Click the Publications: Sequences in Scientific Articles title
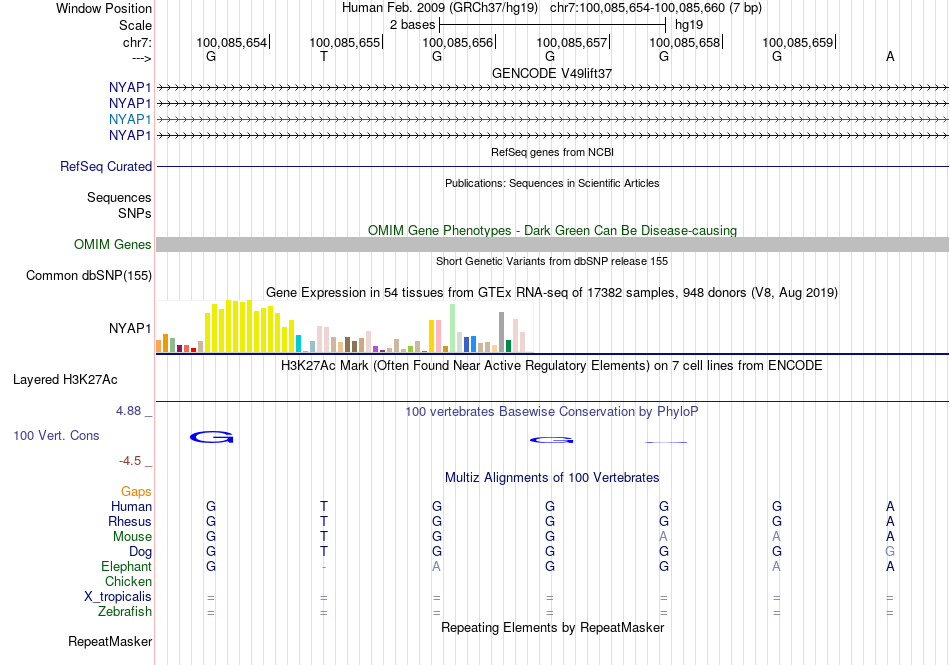This screenshot has height=665, width=950. pyautogui.click(x=552, y=183)
